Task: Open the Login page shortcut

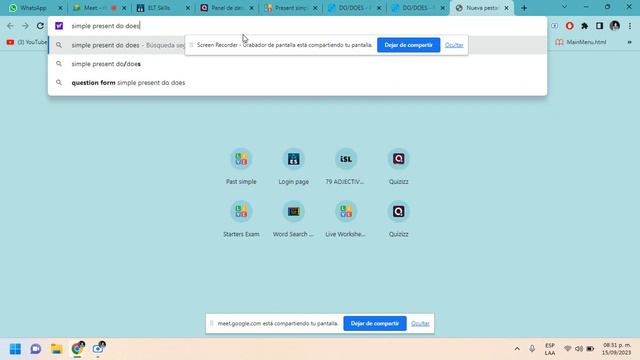Action: tap(293, 167)
